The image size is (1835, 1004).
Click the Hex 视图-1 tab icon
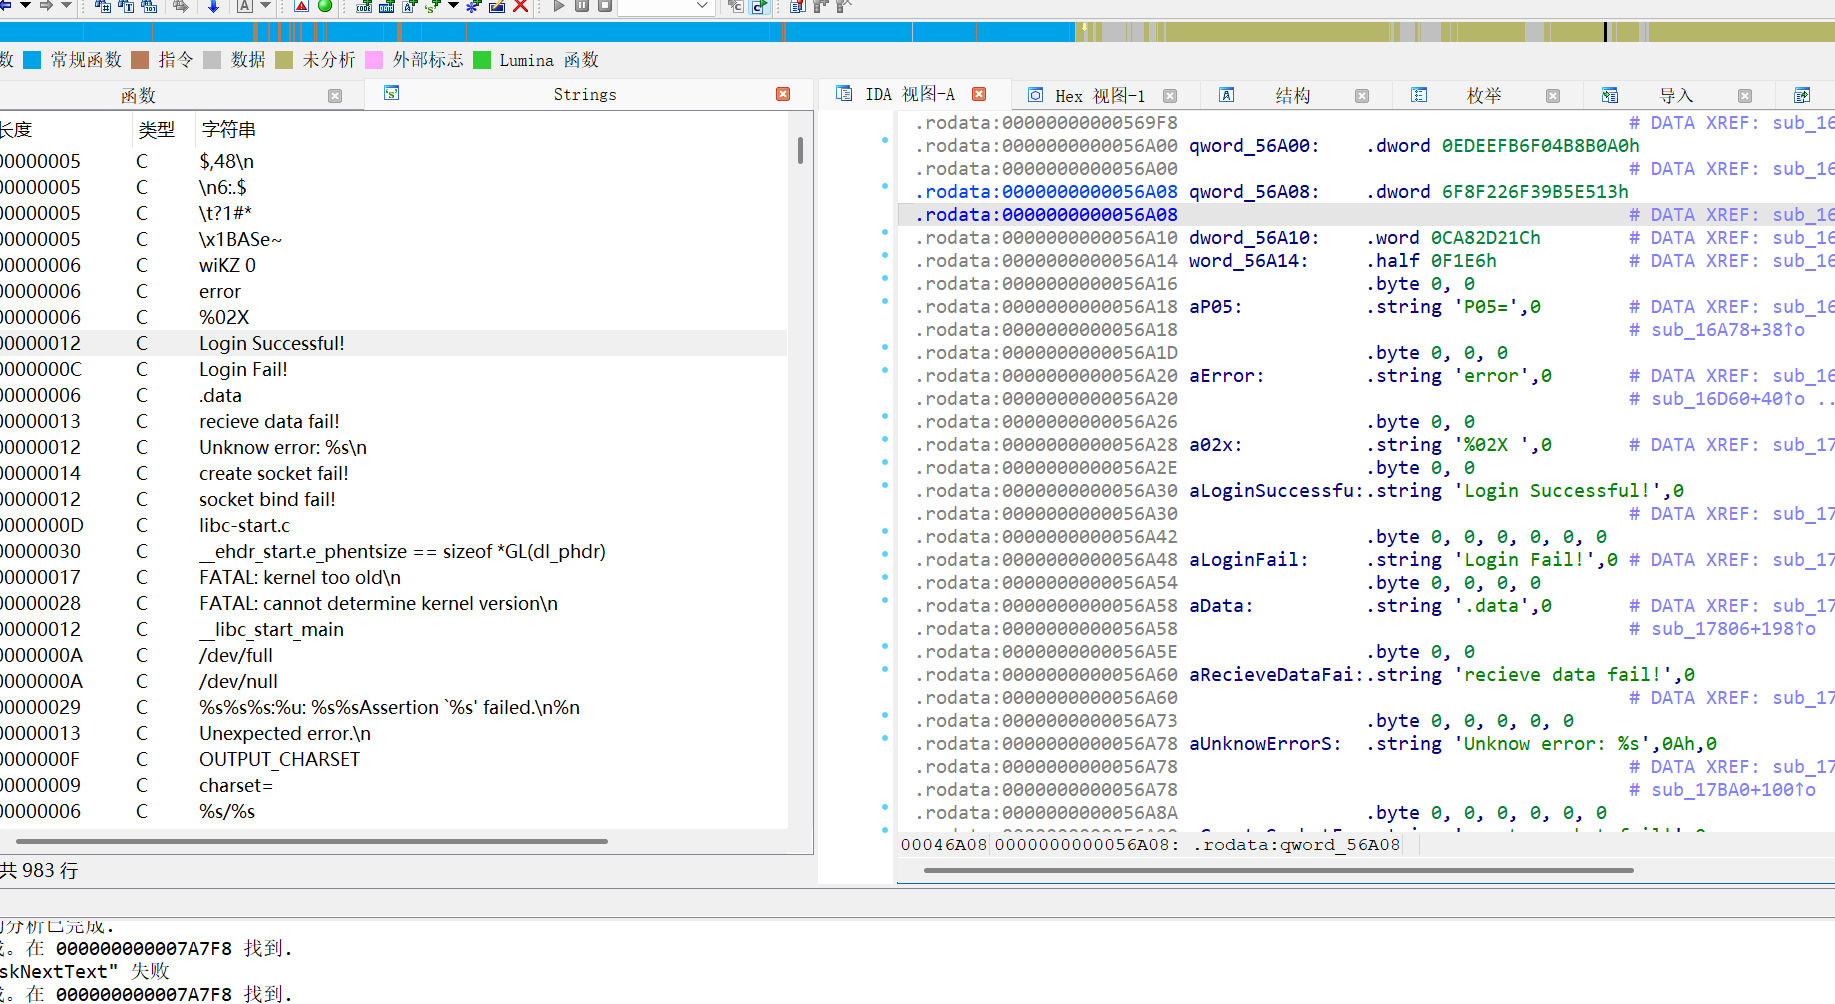pyautogui.click(x=1036, y=95)
